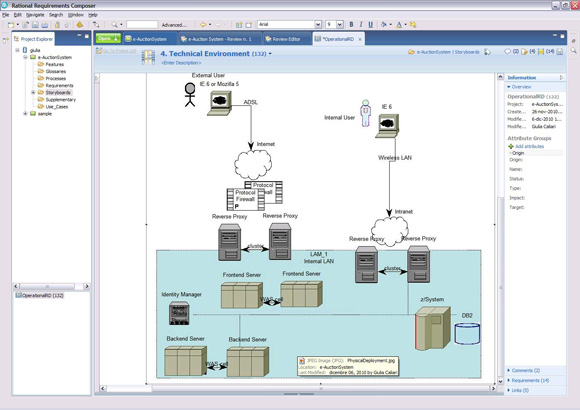
Task: Click the storyboard filmstrip icon beside the title
Action: [x=148, y=57]
